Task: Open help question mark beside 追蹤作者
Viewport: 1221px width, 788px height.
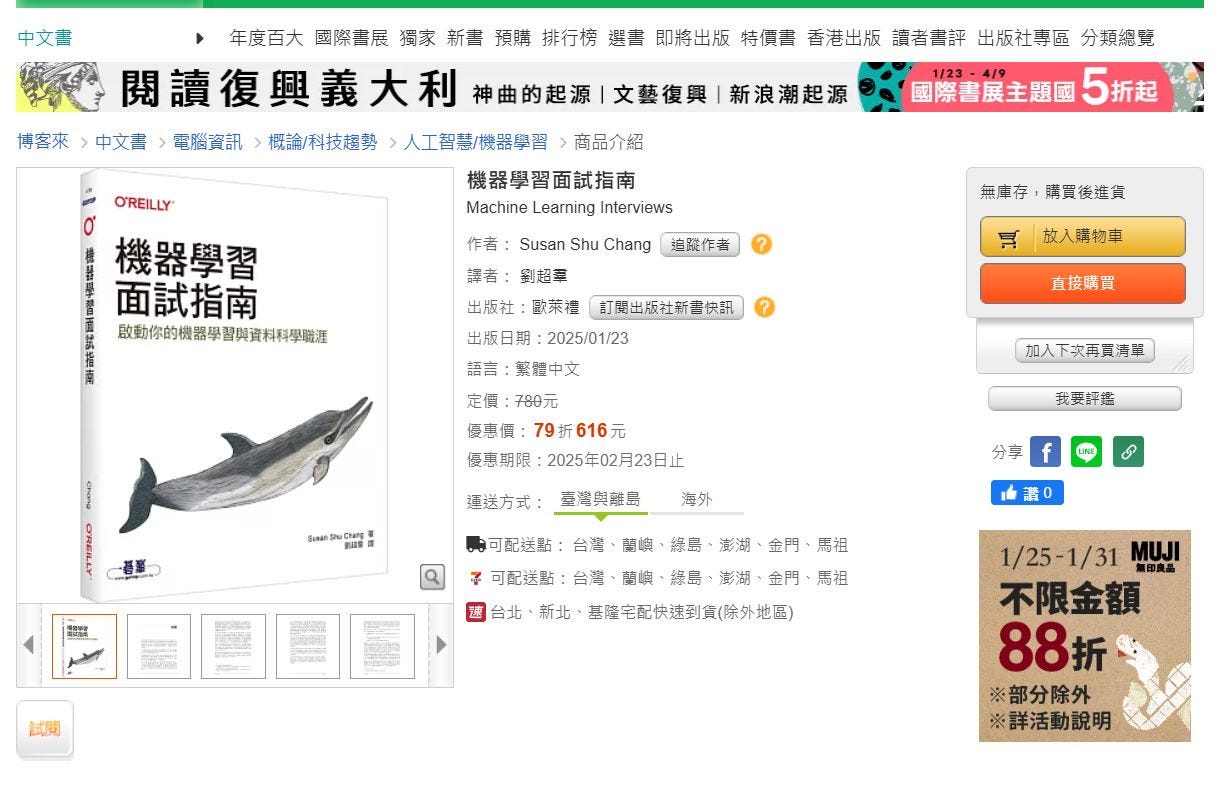Action: coord(762,244)
